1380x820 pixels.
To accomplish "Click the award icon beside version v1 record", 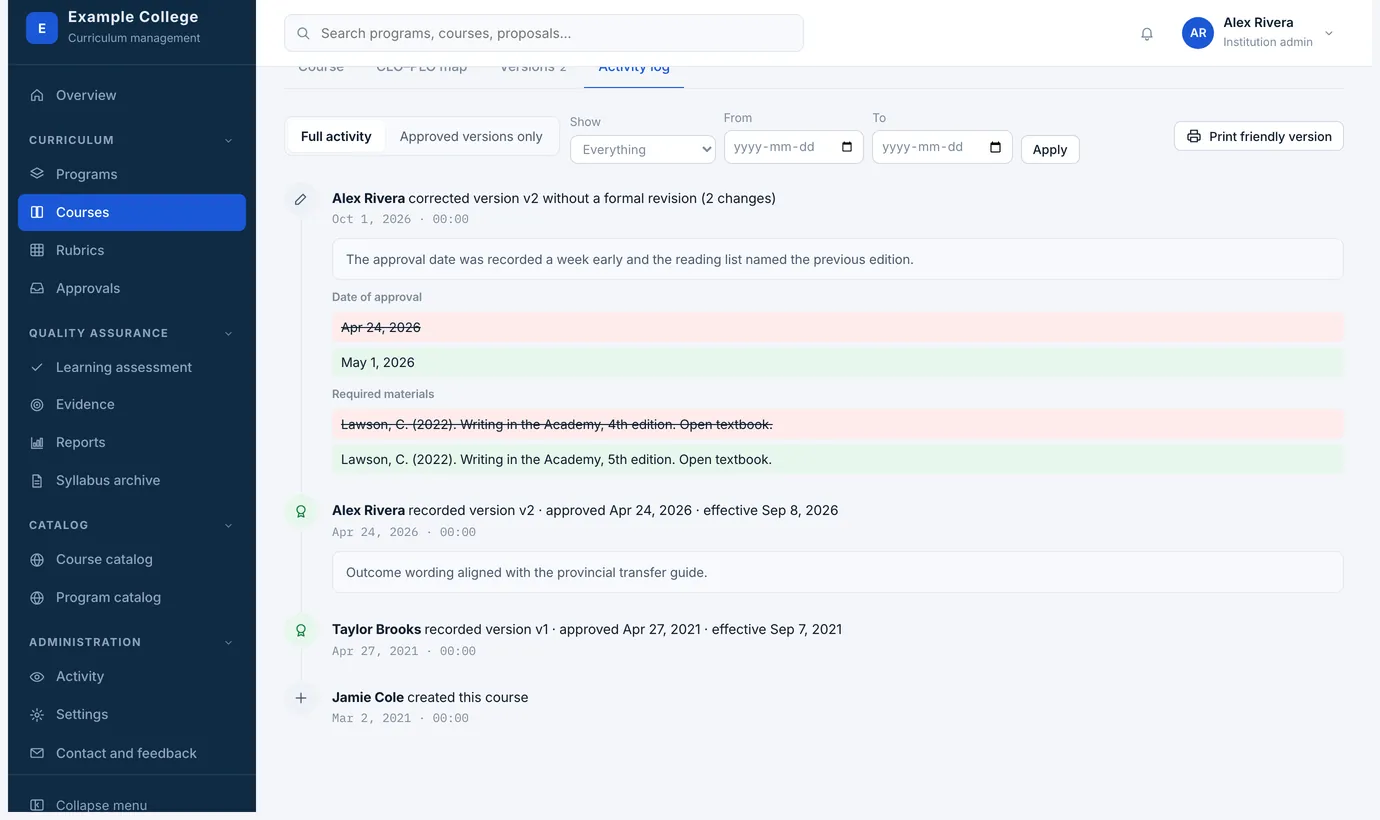I will [x=300, y=630].
